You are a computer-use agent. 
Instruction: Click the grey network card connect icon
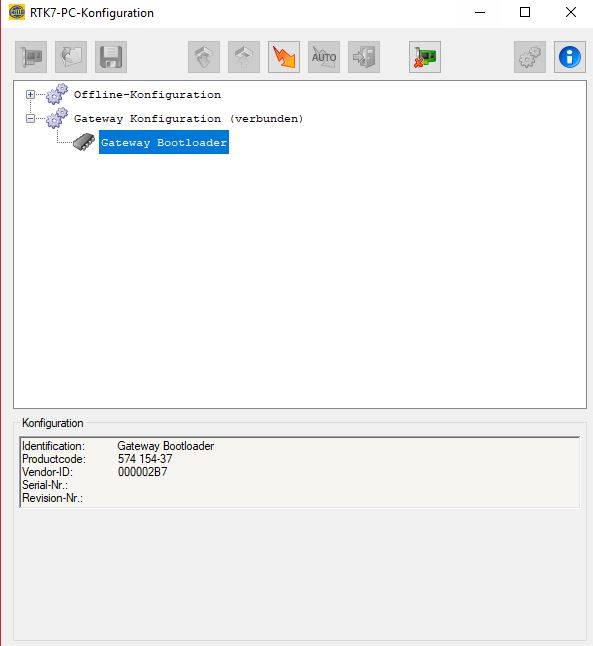[31, 57]
